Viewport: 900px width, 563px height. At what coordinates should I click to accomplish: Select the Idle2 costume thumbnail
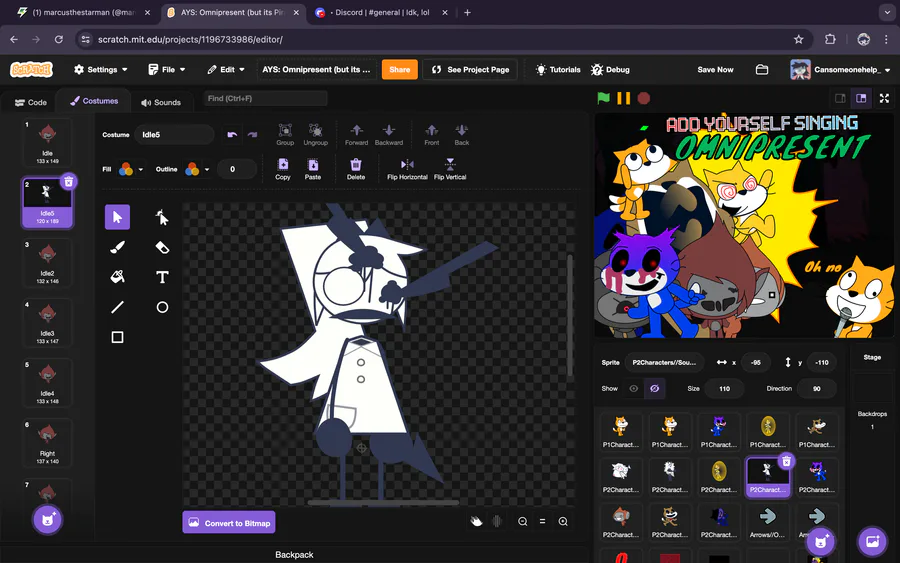pos(47,262)
